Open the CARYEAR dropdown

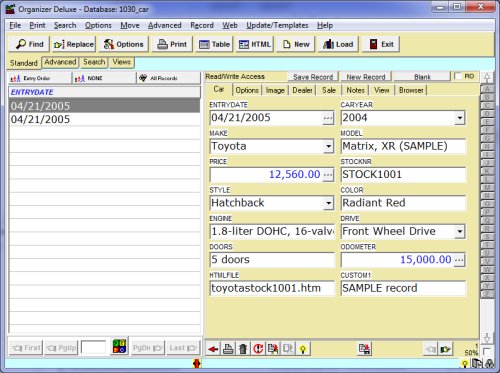click(460, 118)
